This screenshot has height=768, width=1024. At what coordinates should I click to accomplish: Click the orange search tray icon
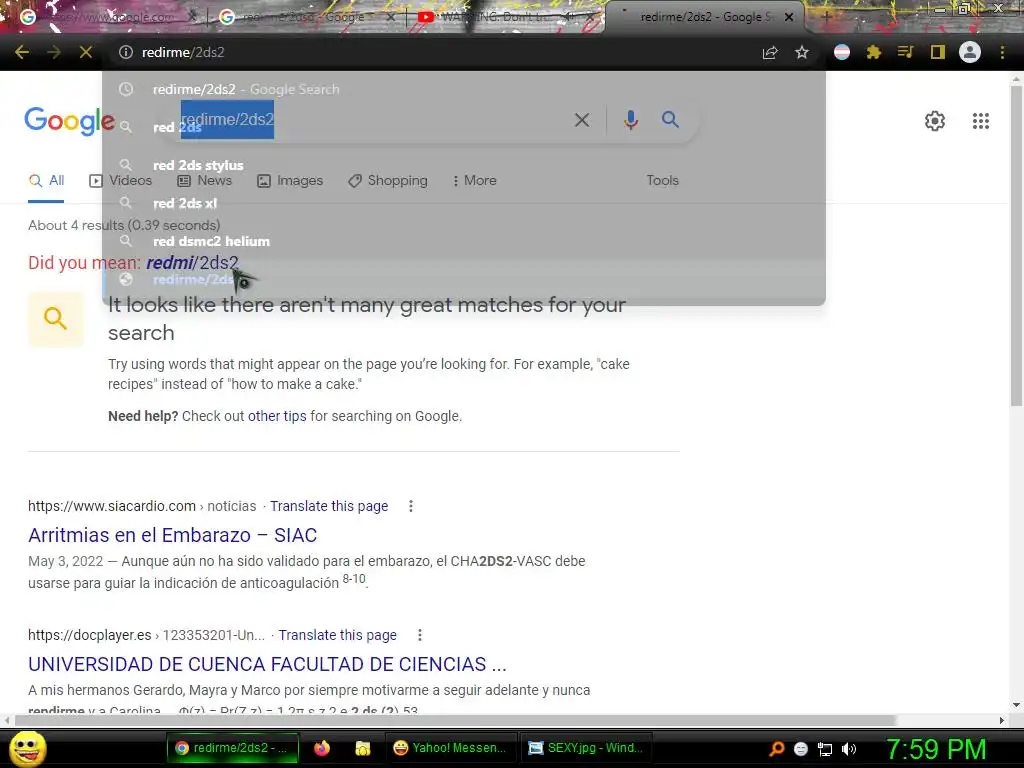(x=776, y=749)
